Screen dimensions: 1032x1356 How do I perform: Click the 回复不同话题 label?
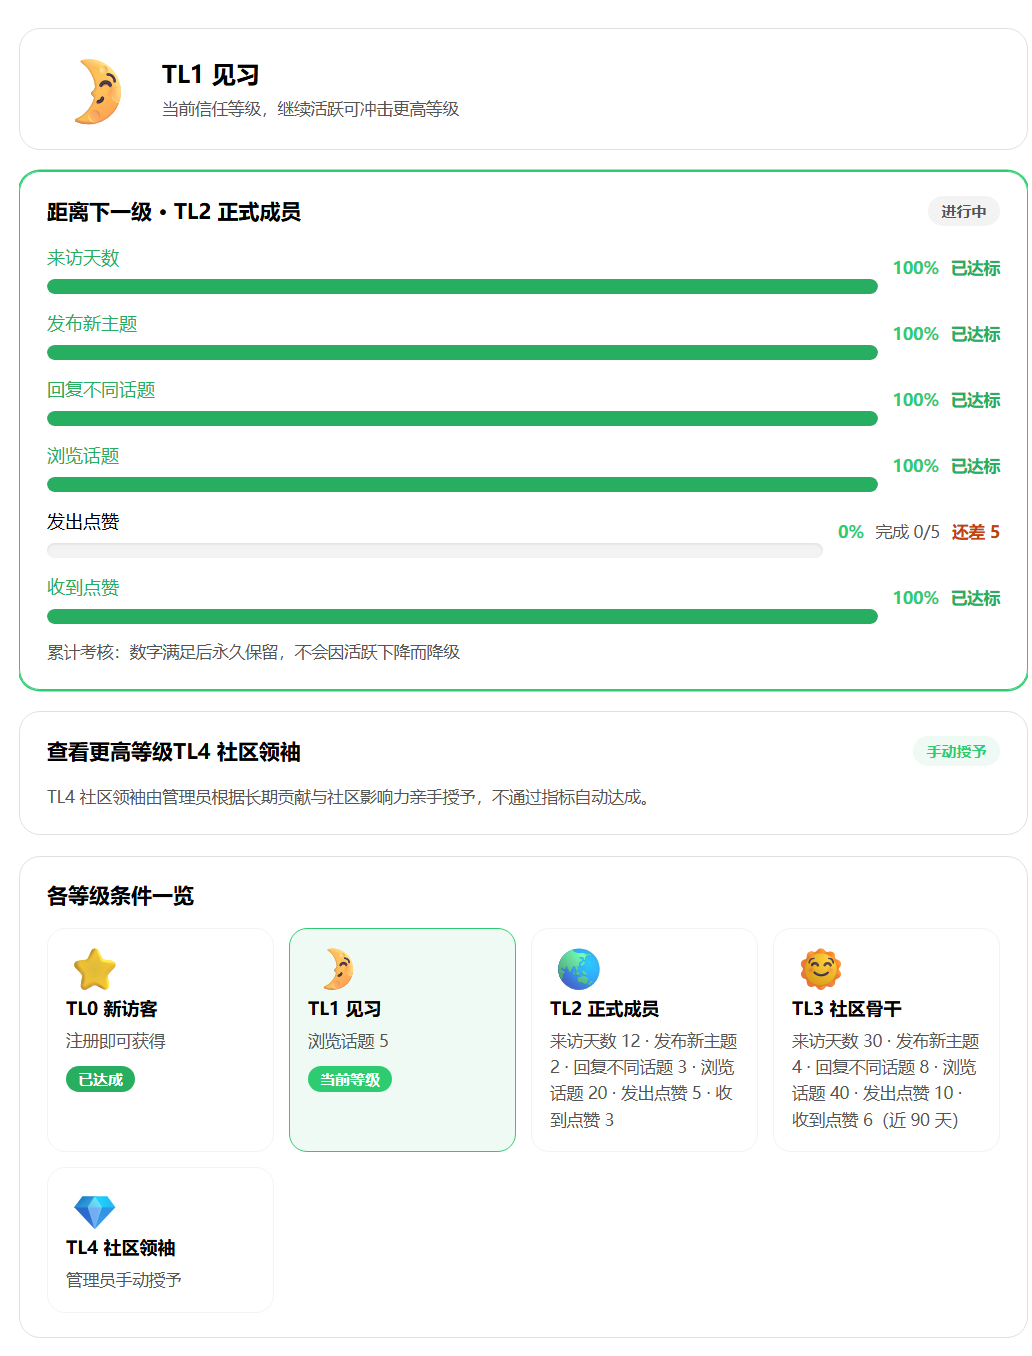tap(101, 390)
